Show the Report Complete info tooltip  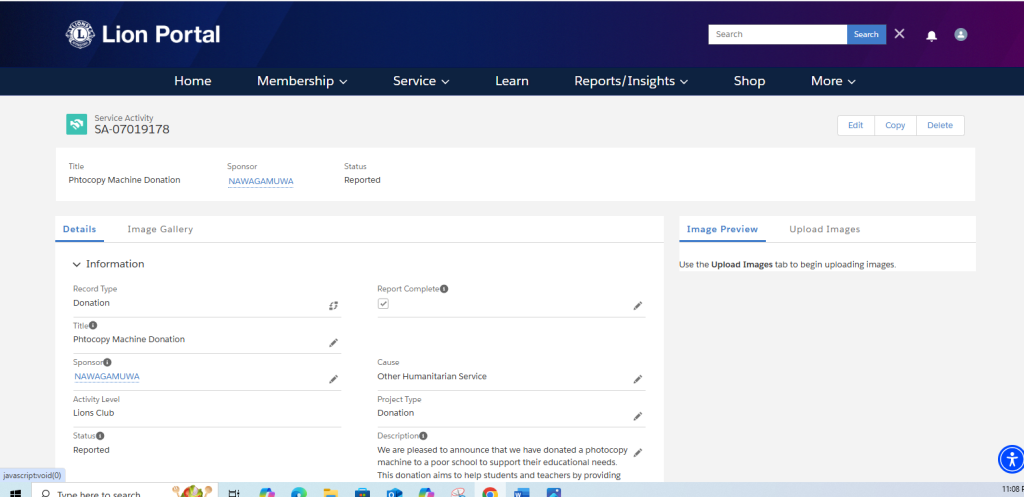(444, 289)
